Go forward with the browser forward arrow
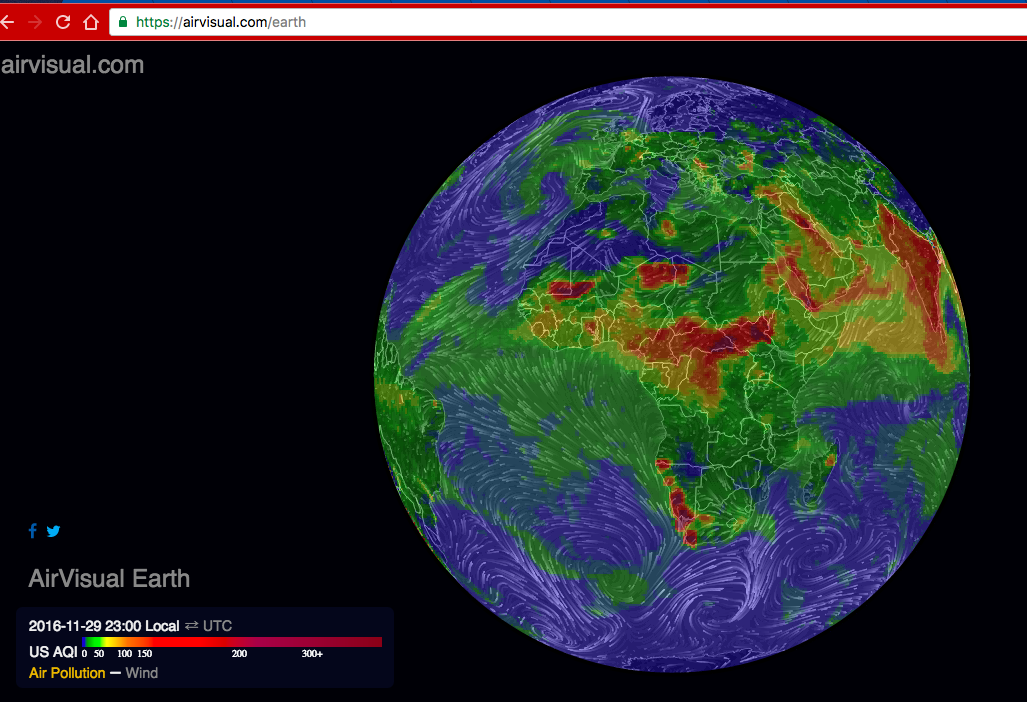This screenshot has height=702, width=1027. point(35,22)
